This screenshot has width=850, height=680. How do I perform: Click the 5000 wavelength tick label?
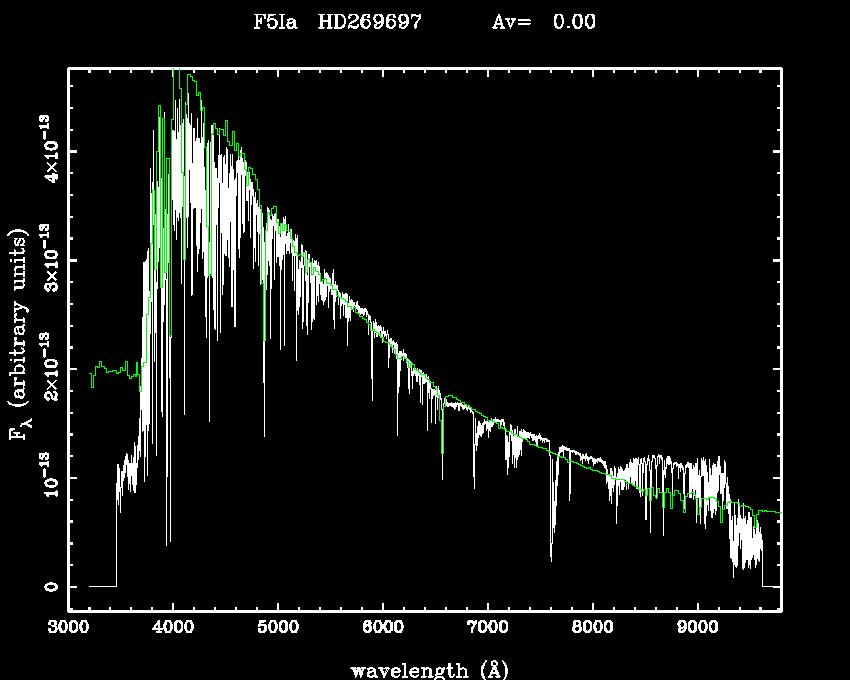click(x=278, y=628)
